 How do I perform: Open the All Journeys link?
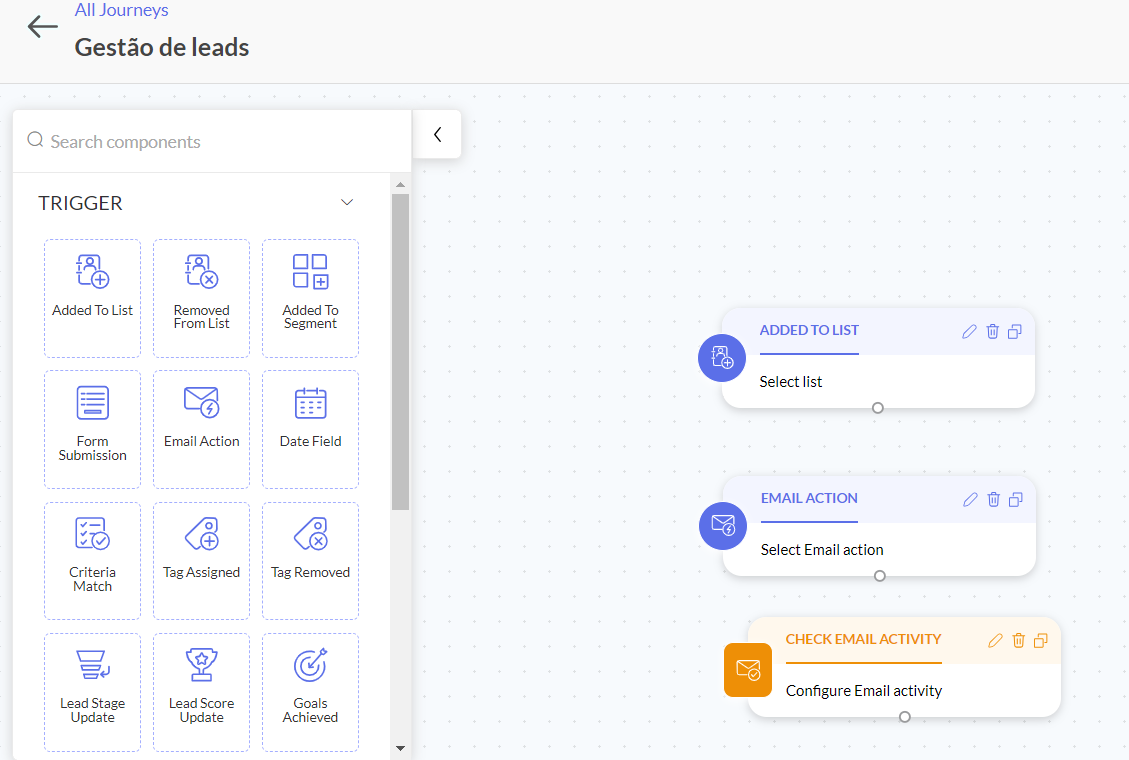tap(121, 11)
